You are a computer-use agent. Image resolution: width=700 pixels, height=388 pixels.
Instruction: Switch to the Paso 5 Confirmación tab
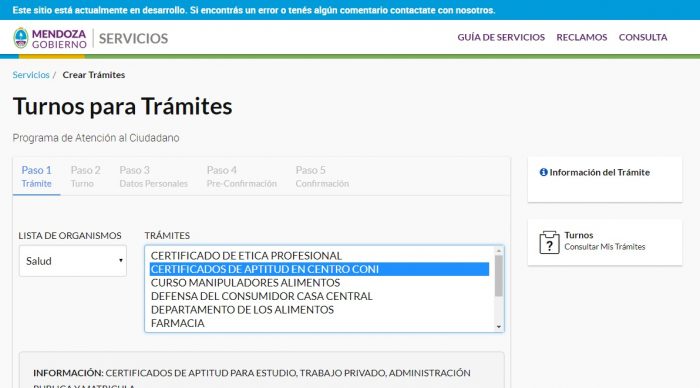tap(322, 177)
